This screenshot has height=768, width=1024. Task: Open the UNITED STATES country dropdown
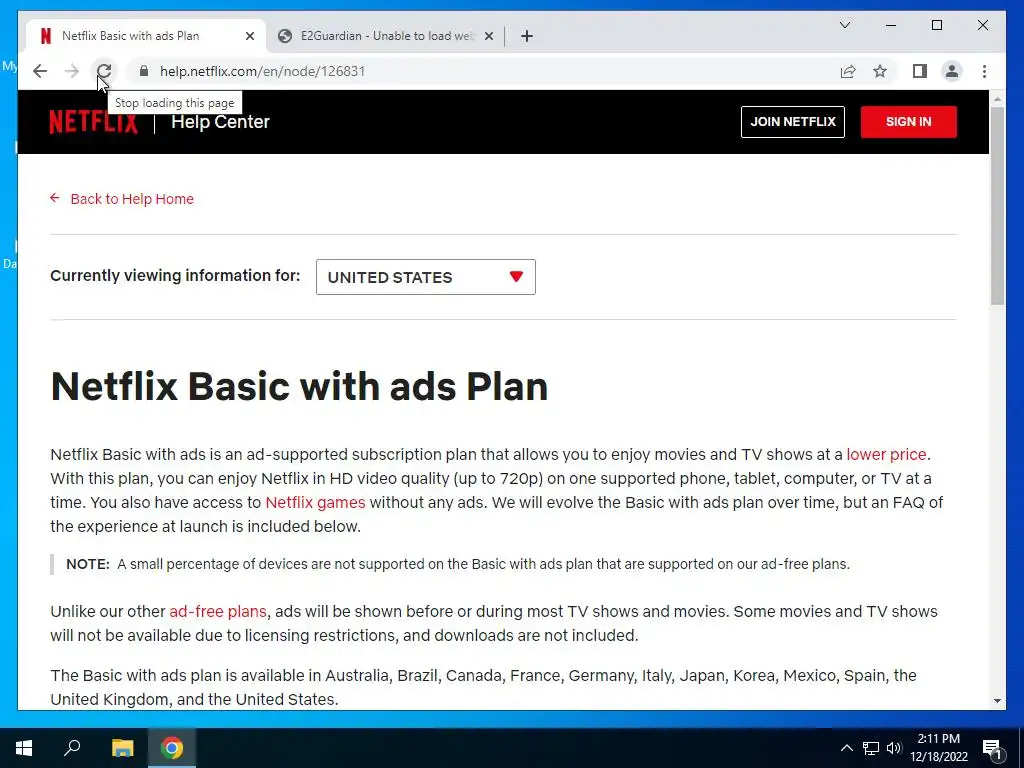point(426,277)
